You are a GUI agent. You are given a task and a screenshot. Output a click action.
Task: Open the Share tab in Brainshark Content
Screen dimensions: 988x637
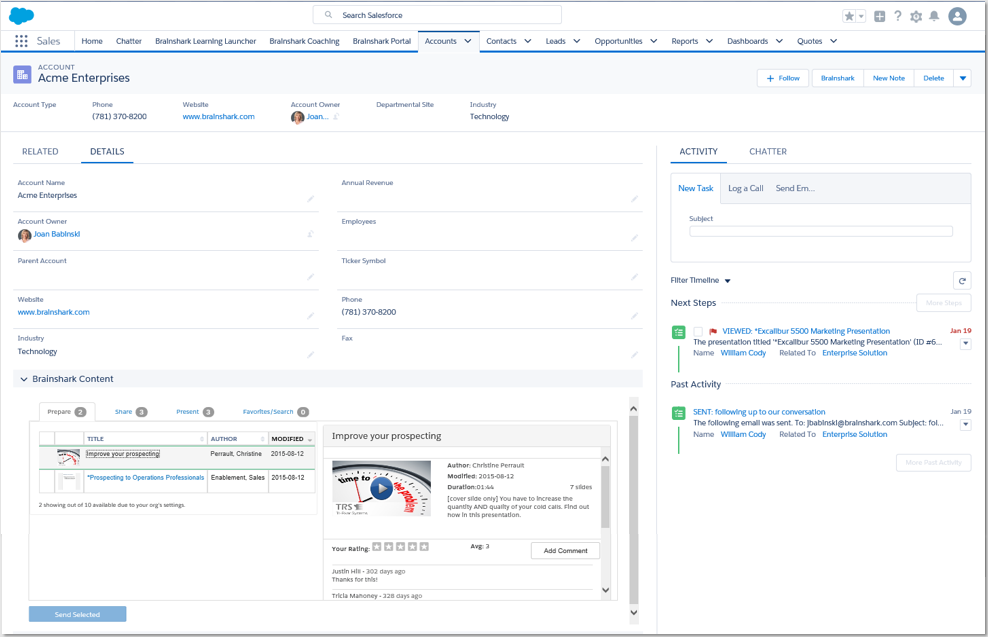tap(130, 412)
